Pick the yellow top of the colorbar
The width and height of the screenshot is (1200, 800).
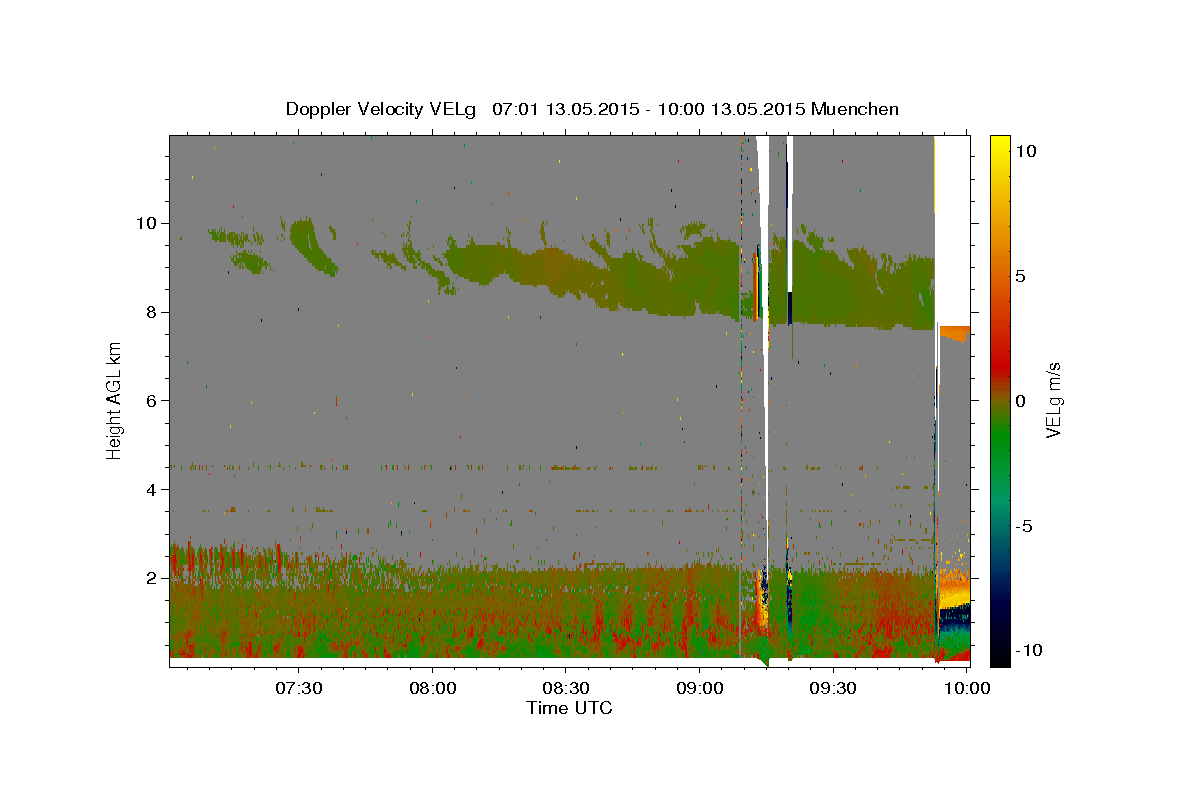(x=1000, y=145)
